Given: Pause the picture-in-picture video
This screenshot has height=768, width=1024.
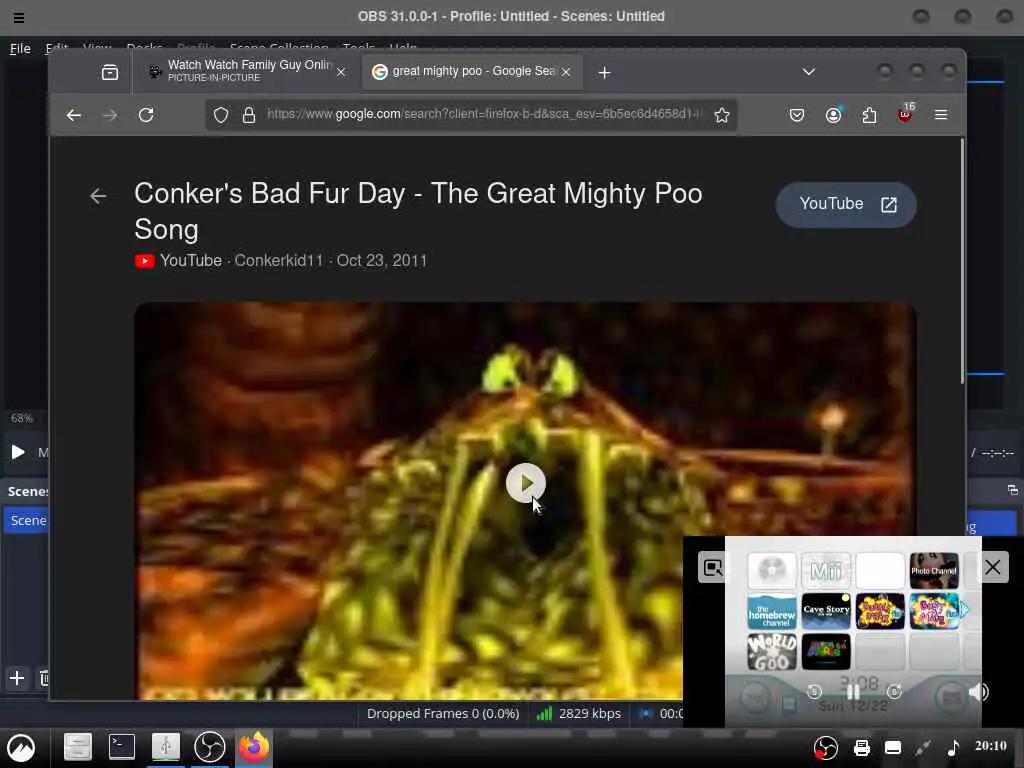Looking at the screenshot, I should click(854, 692).
